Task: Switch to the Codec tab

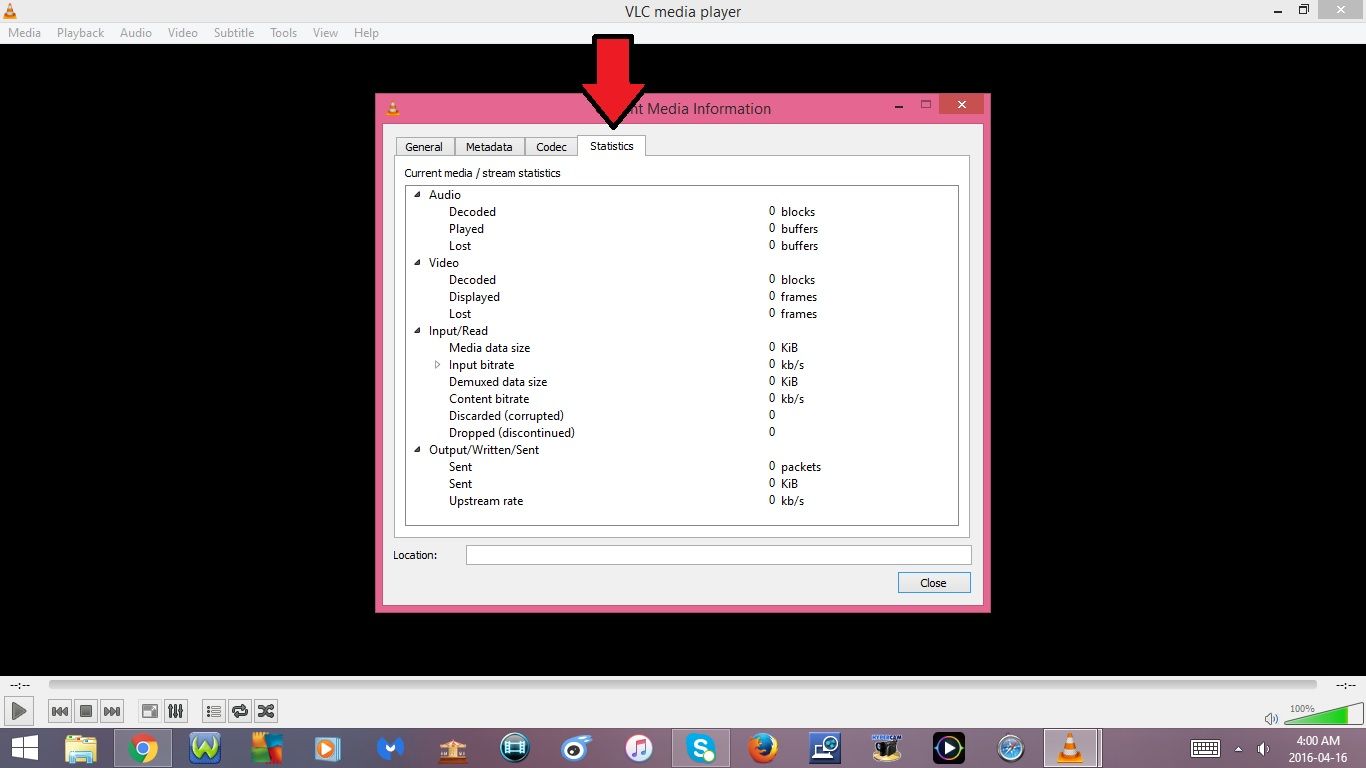Action: click(551, 146)
